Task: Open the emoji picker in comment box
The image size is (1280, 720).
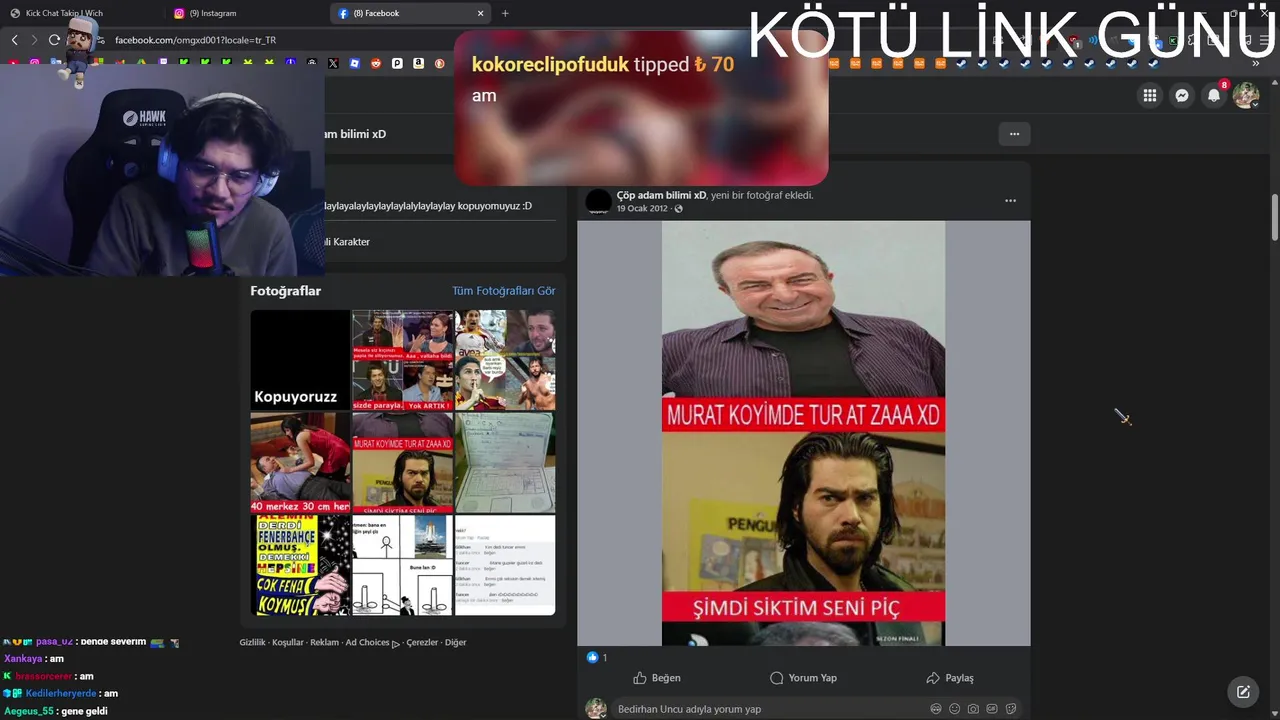Action: (x=955, y=709)
